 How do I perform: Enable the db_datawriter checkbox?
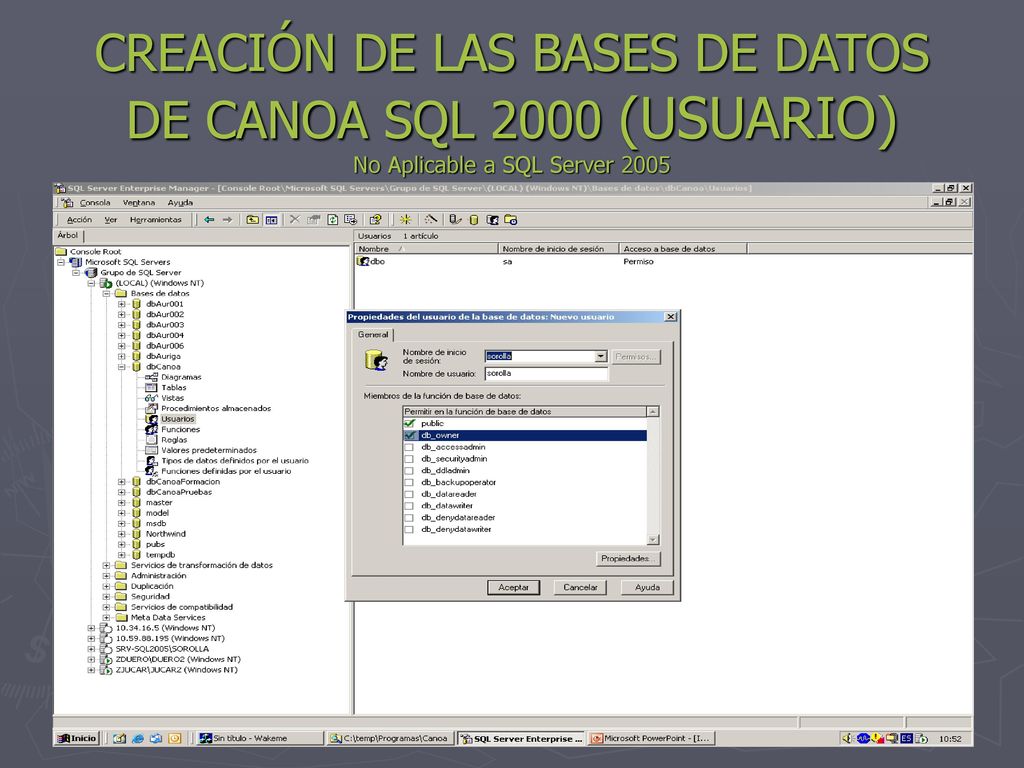(x=409, y=506)
